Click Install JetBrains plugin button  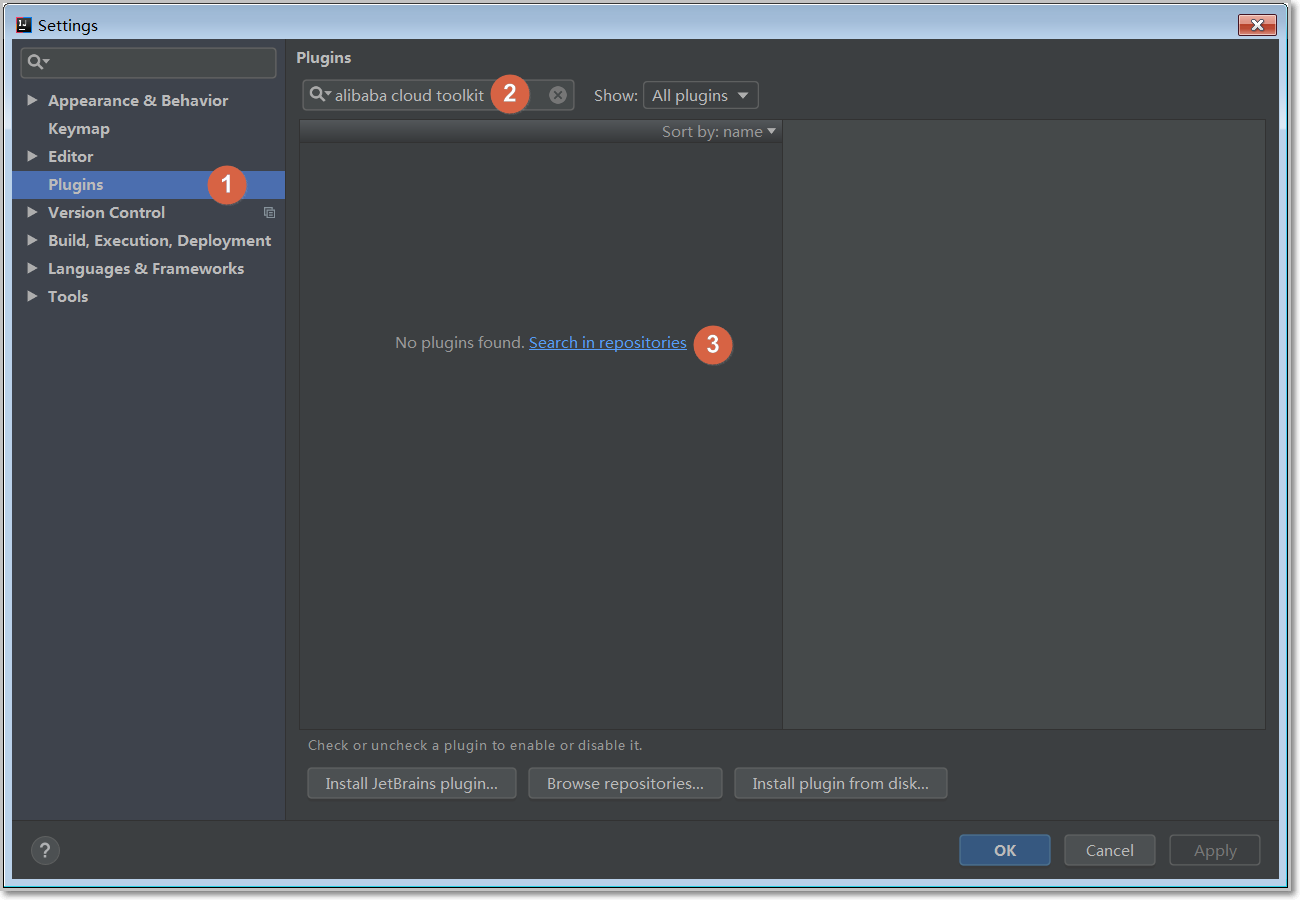click(411, 784)
